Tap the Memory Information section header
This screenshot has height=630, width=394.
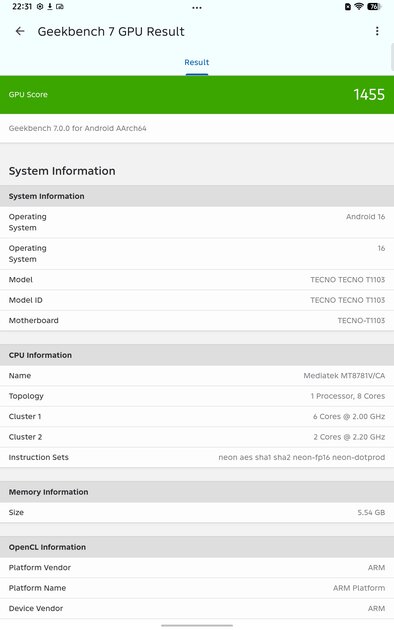pos(197,492)
